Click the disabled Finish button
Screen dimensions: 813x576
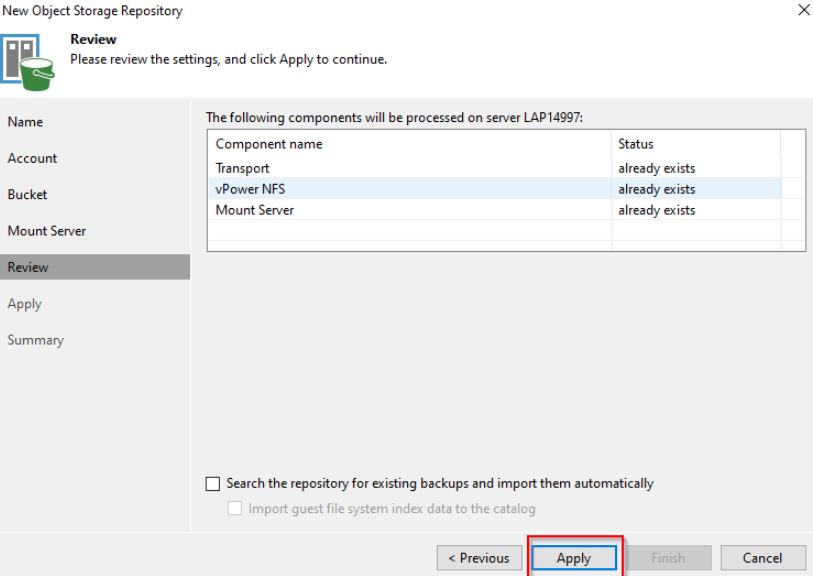[668, 558]
